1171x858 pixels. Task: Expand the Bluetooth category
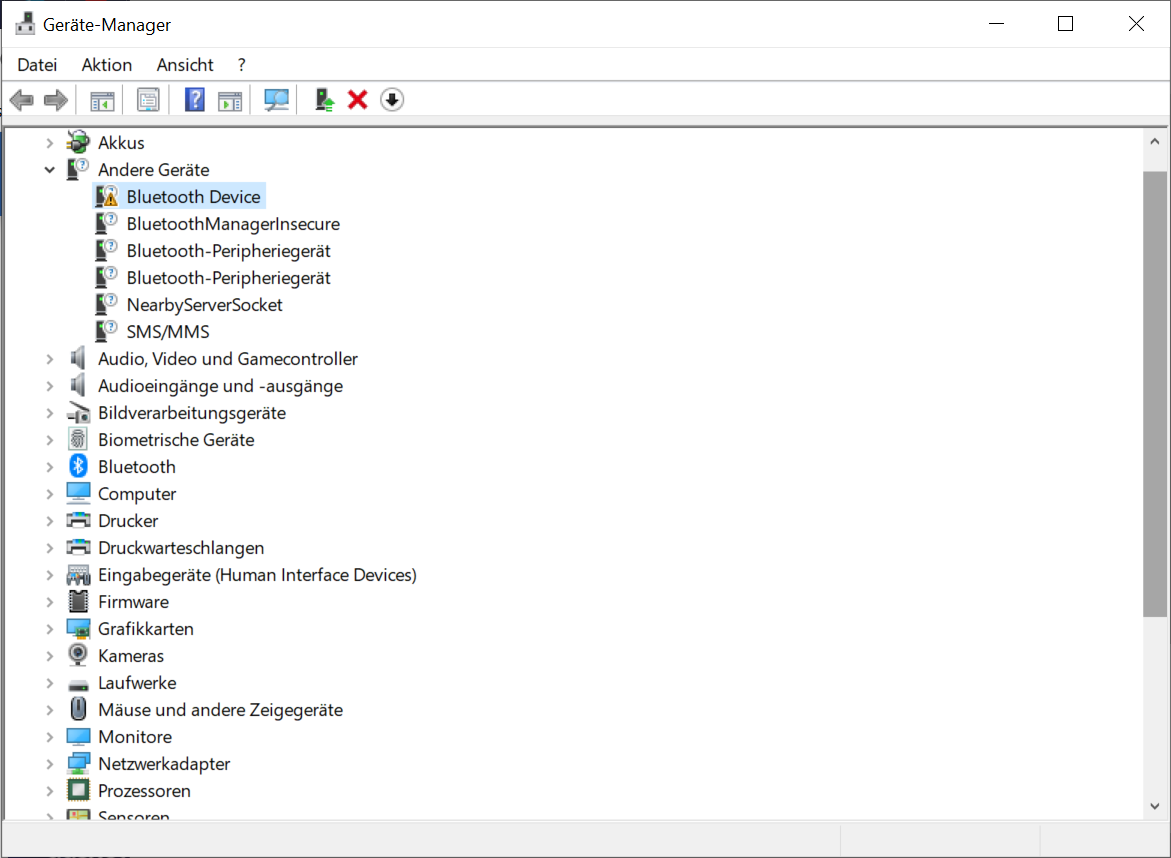click(49, 467)
